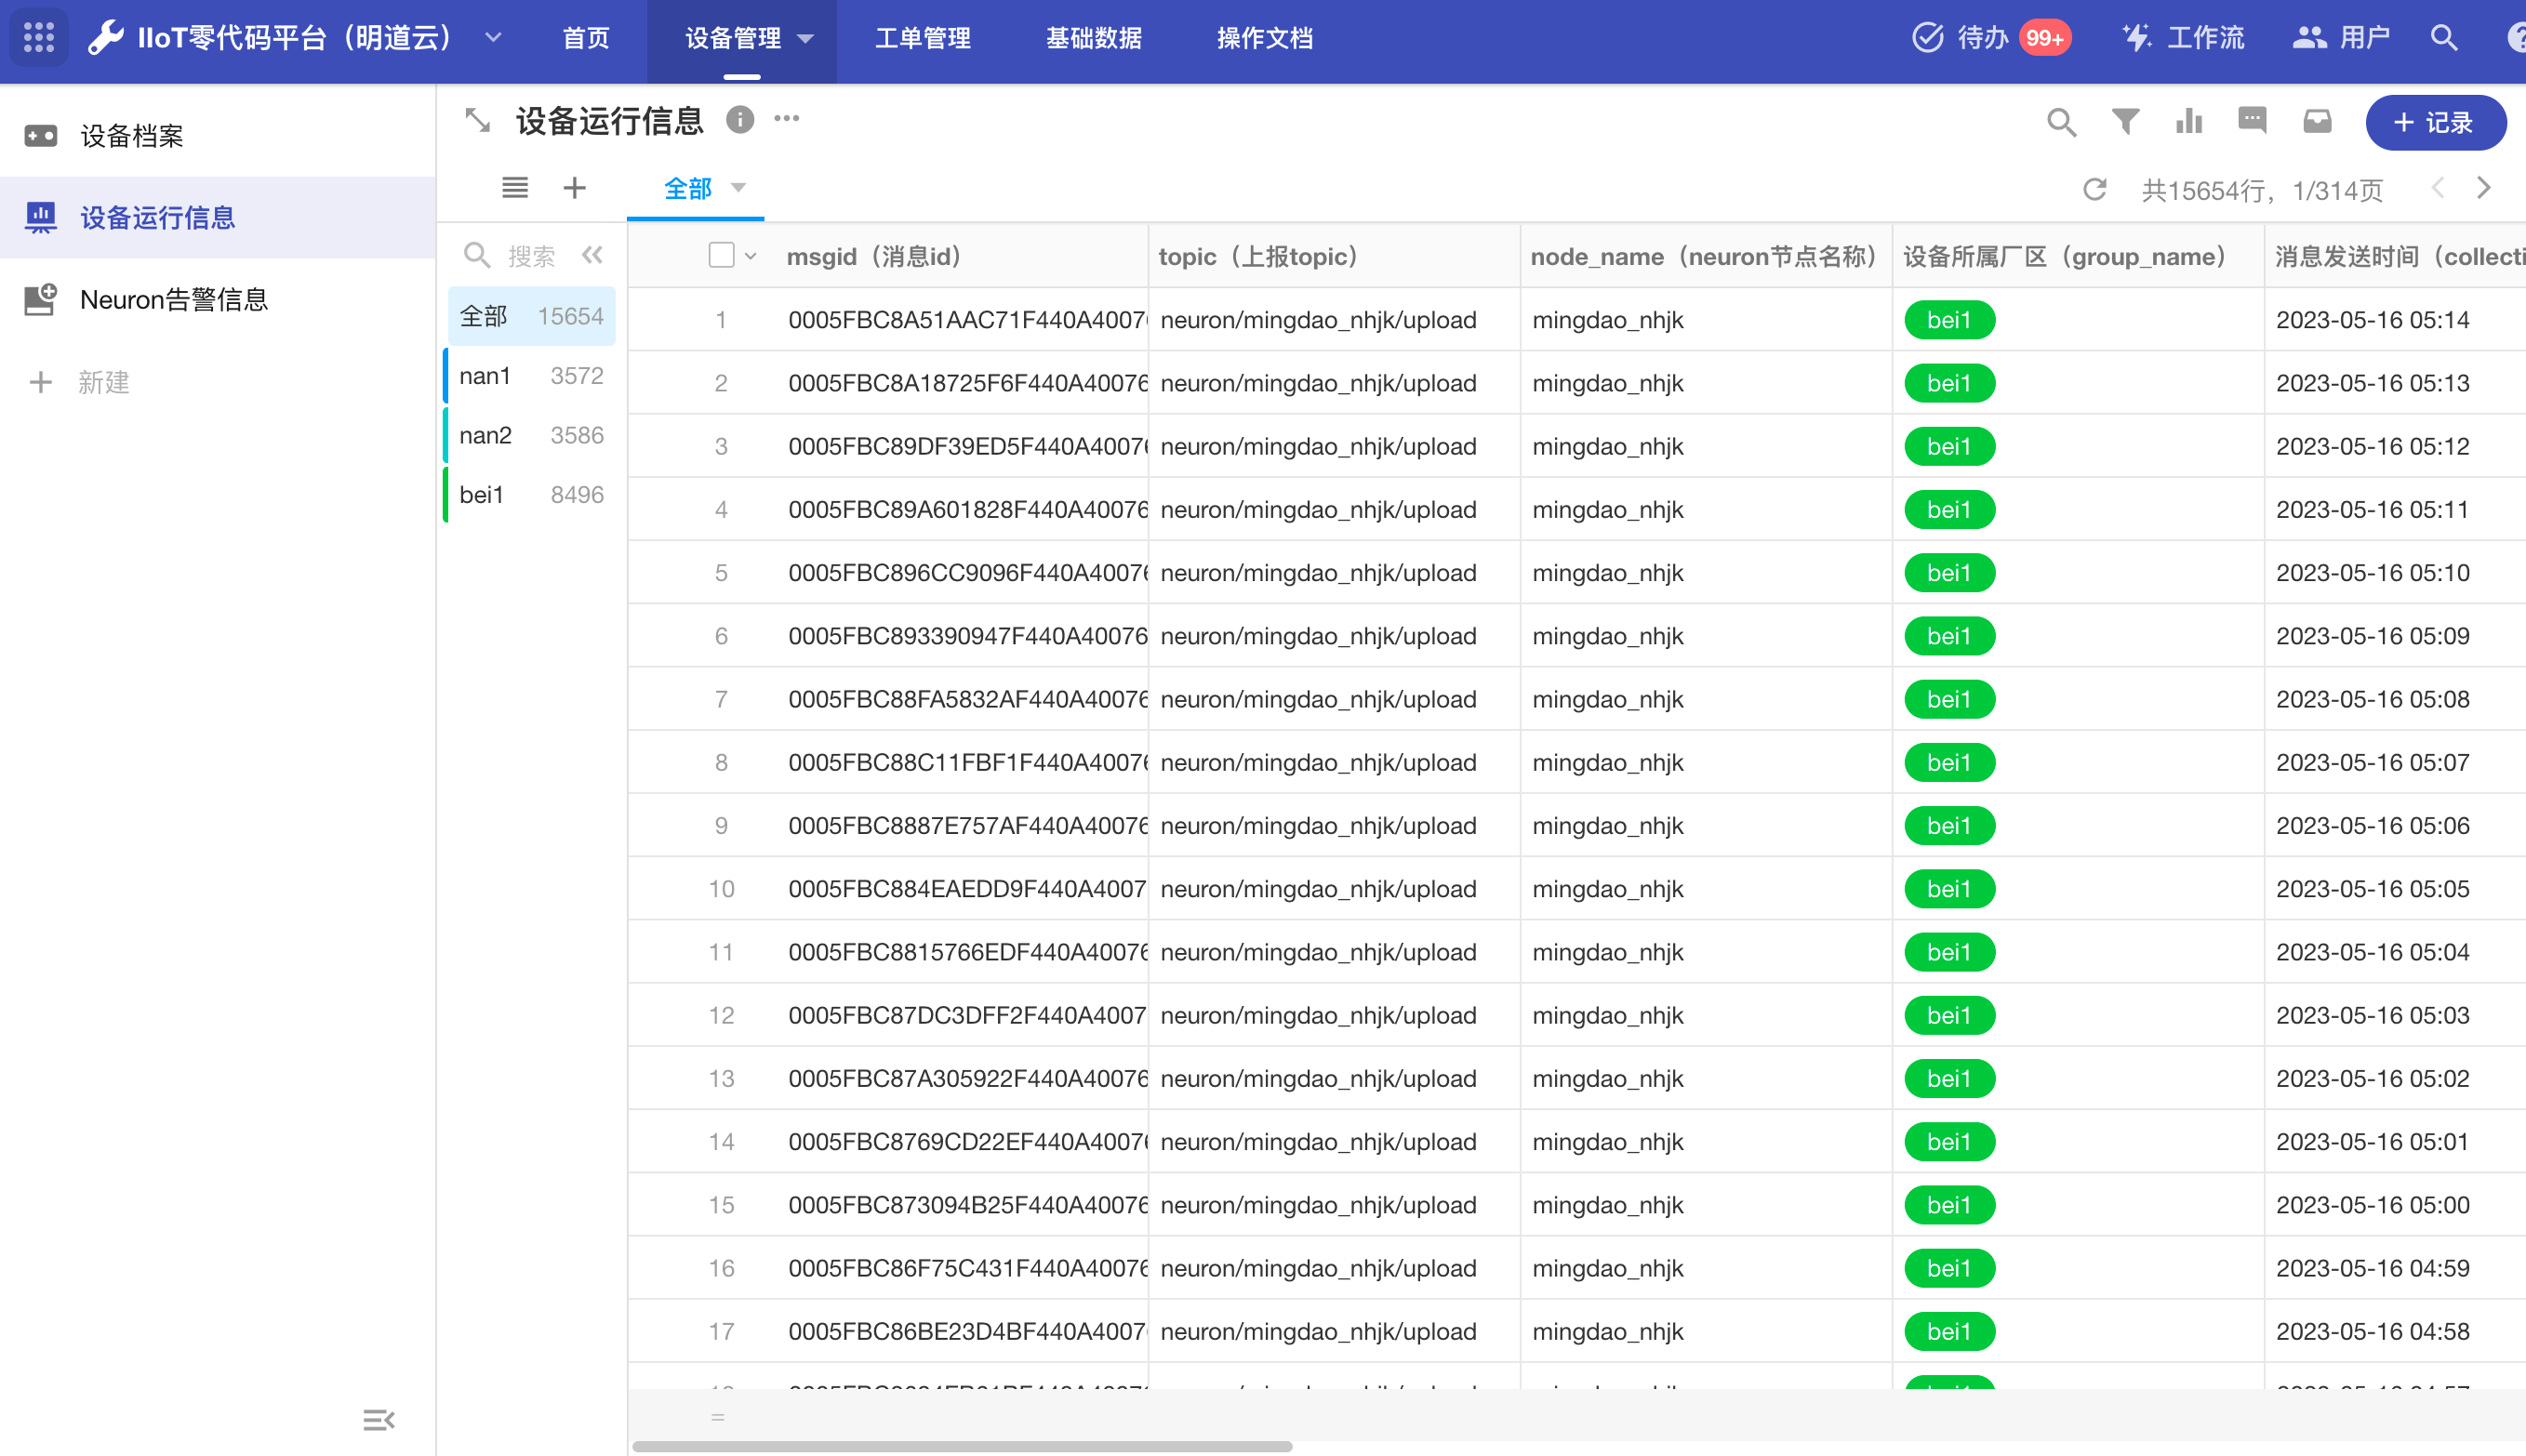Toggle the select-all checkbox in header

pos(721,256)
